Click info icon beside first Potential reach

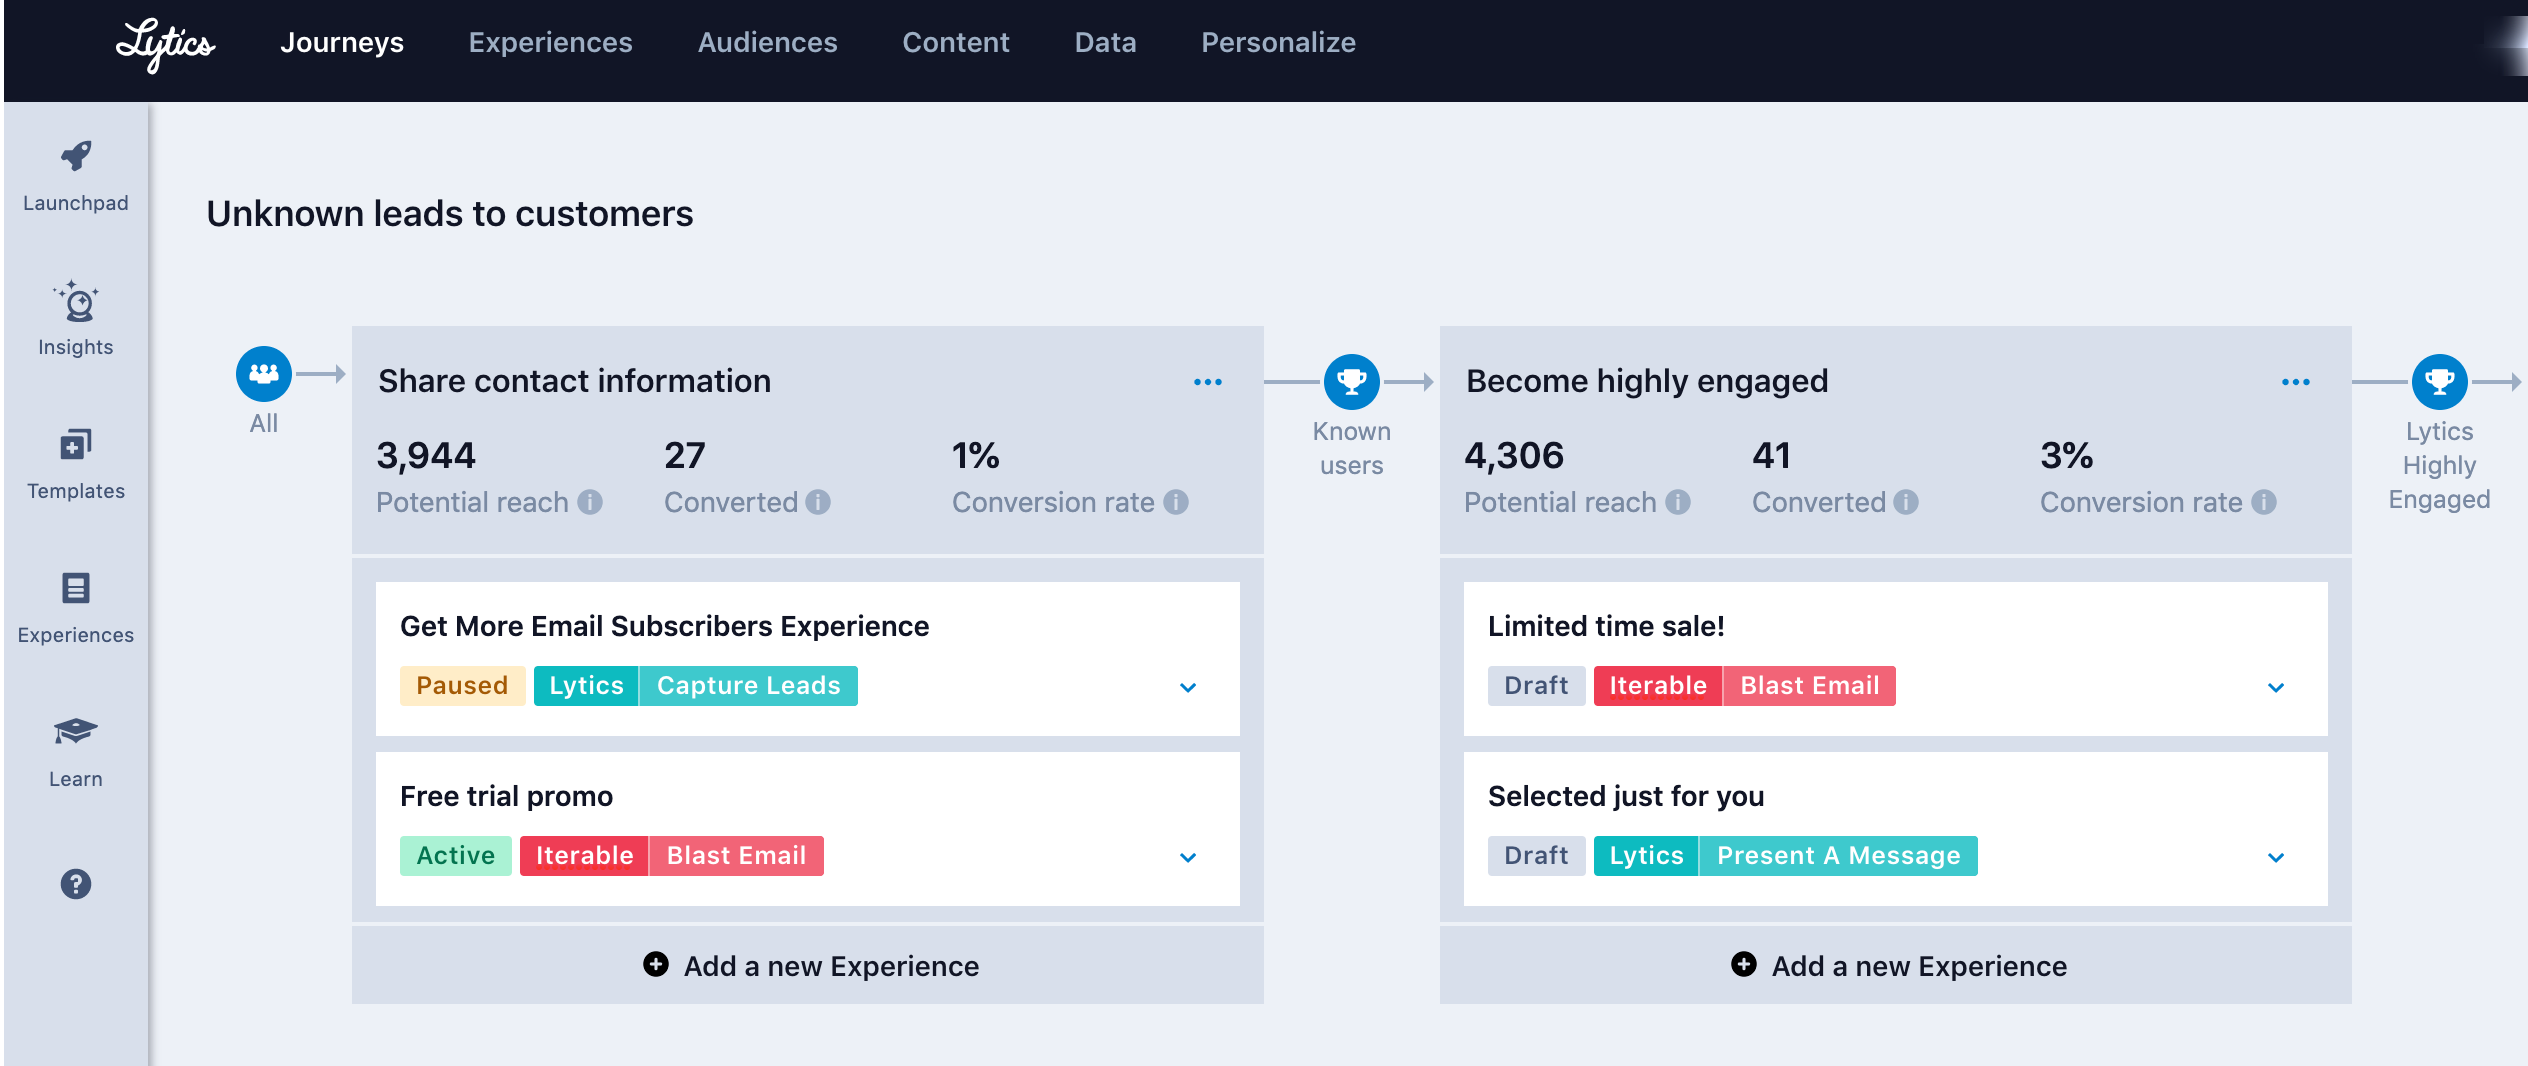[590, 502]
